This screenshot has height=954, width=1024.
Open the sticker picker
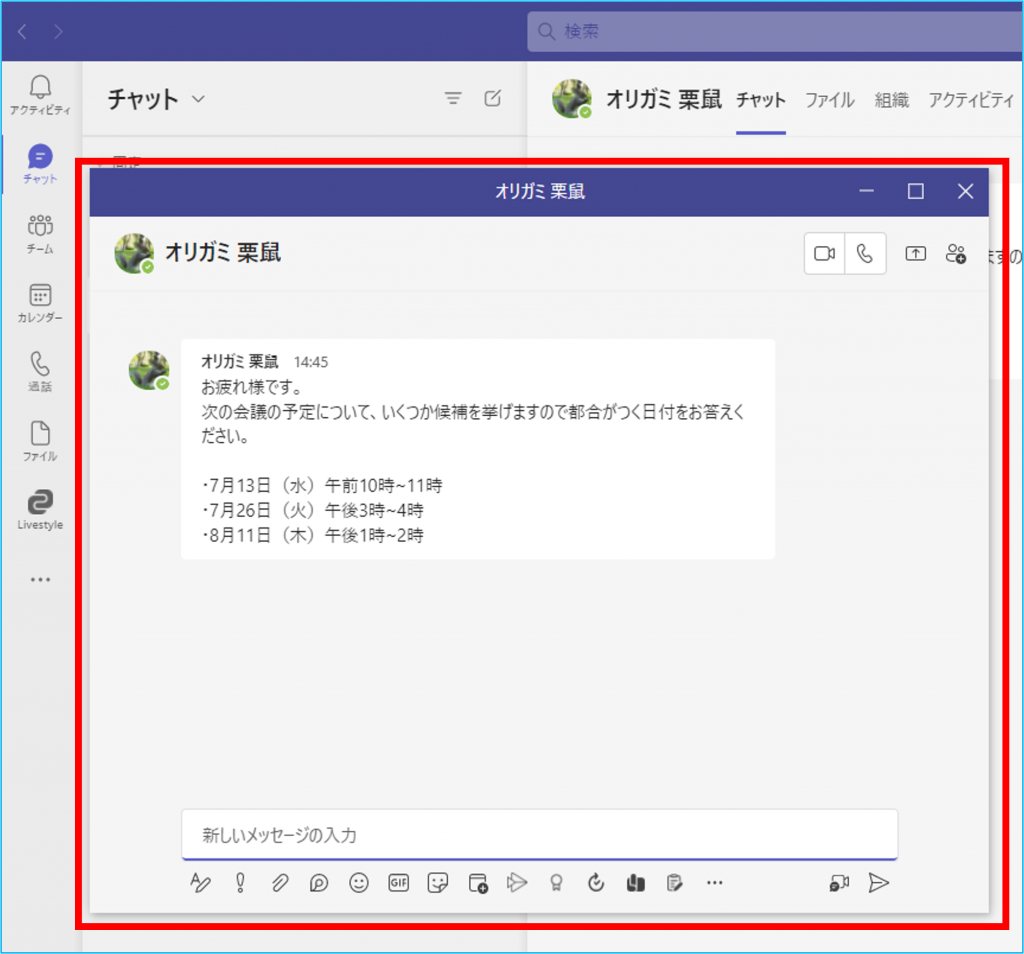437,883
